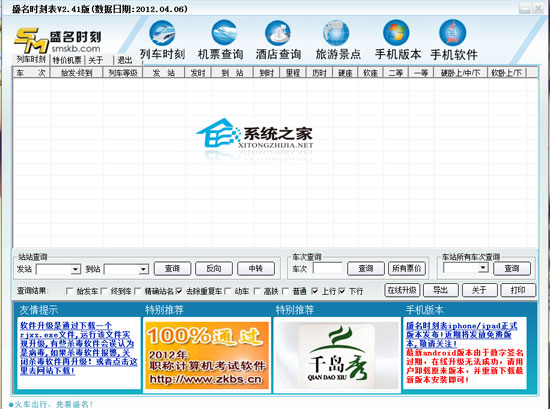Click the red android版本 notice text

click(x=464, y=366)
